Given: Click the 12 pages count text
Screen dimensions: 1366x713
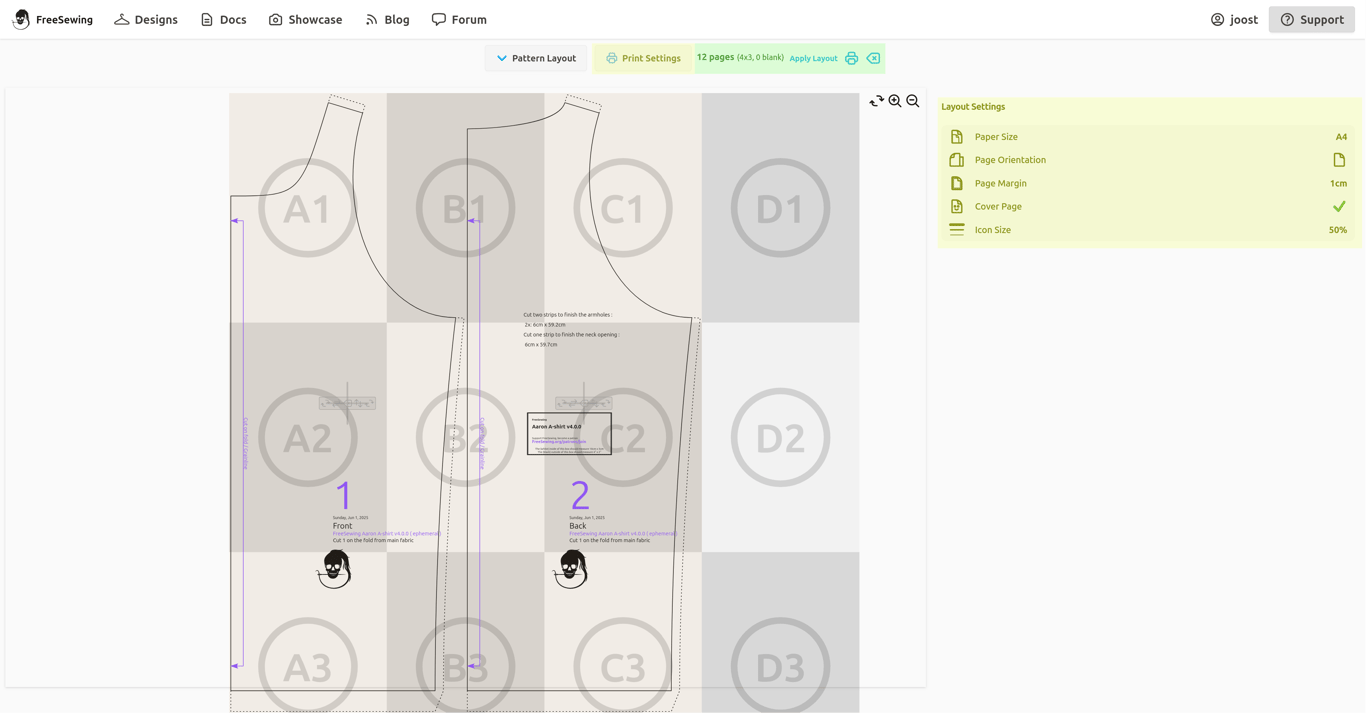Looking at the screenshot, I should pos(715,57).
